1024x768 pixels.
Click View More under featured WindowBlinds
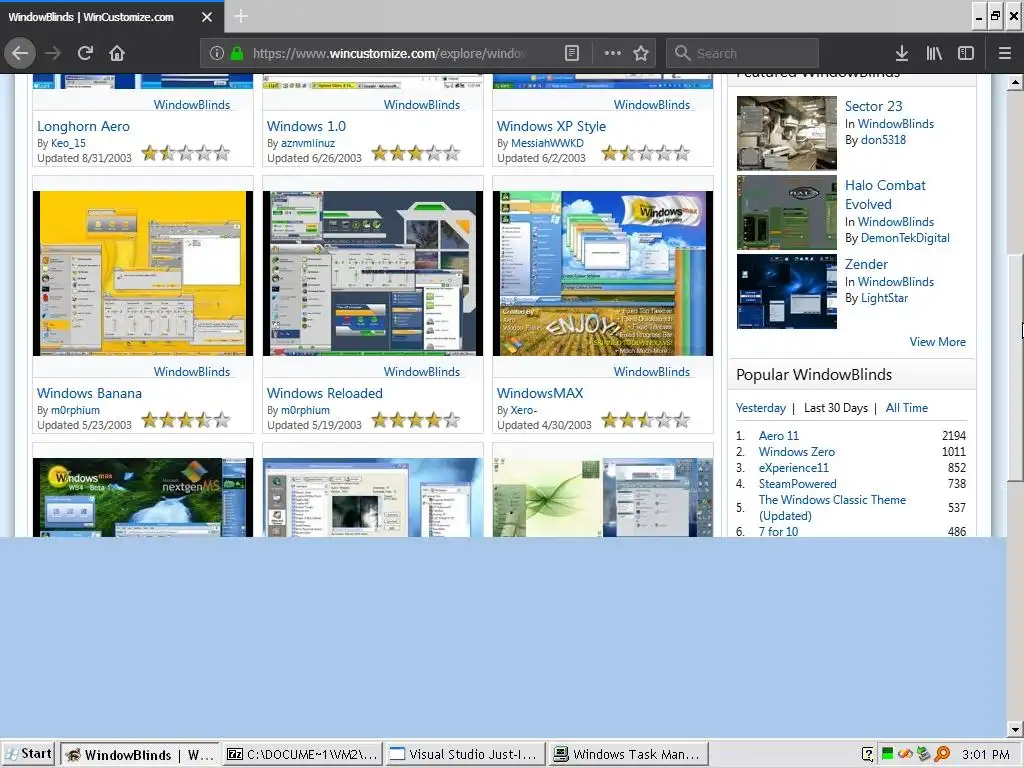tap(937, 342)
